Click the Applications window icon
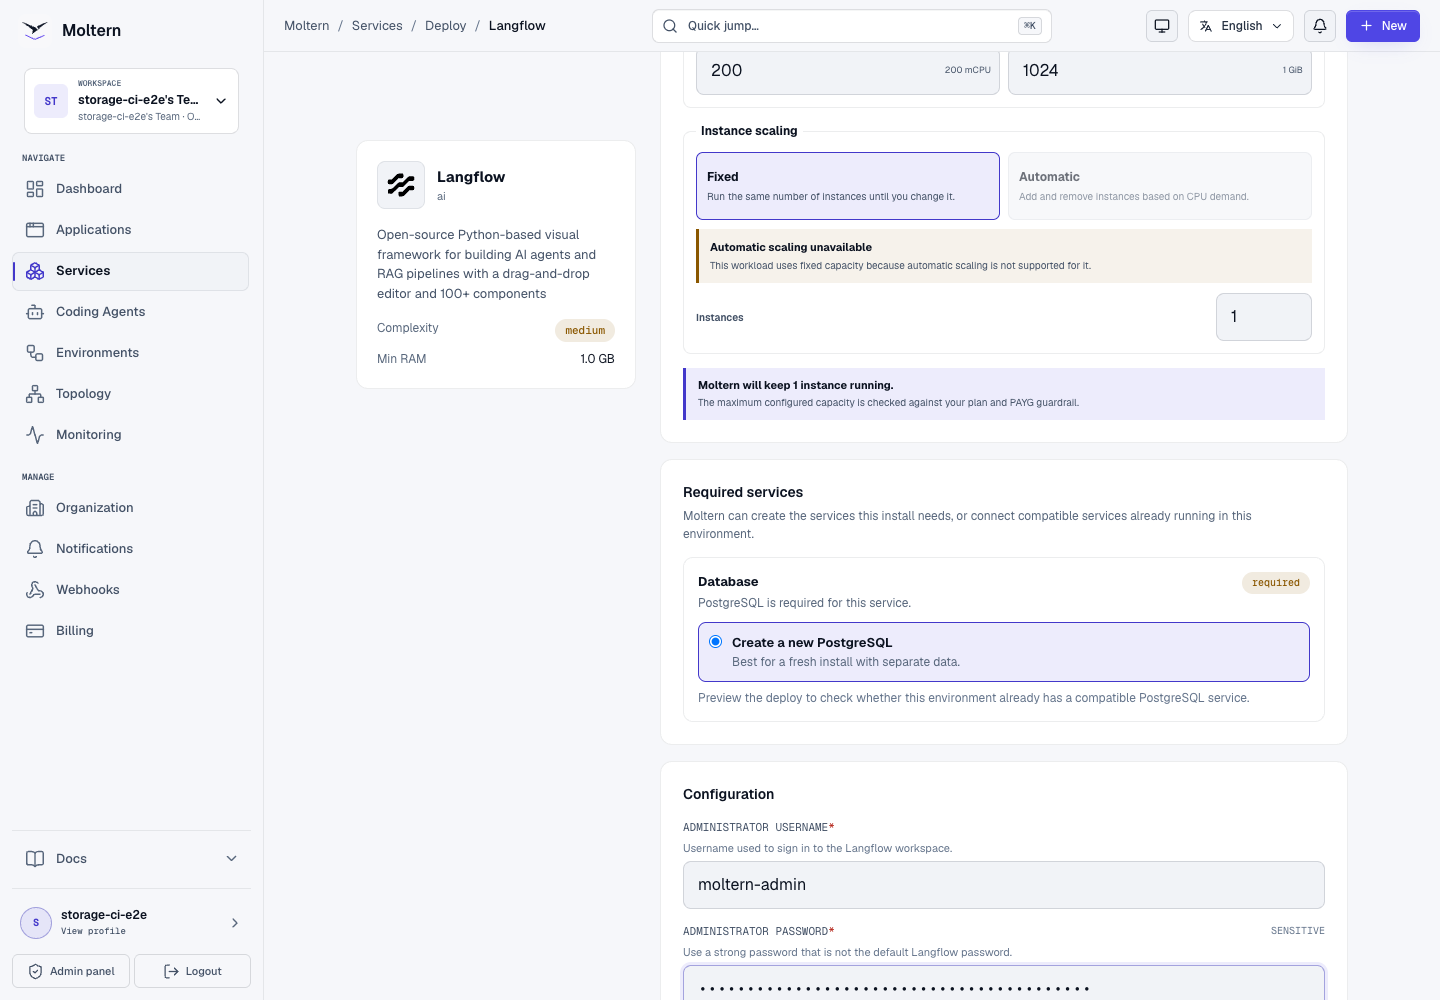Image resolution: width=1440 pixels, height=1000 pixels. tap(35, 230)
